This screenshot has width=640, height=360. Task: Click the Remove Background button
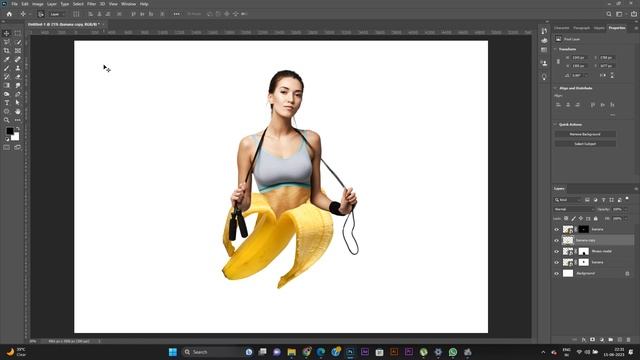tap(585, 134)
